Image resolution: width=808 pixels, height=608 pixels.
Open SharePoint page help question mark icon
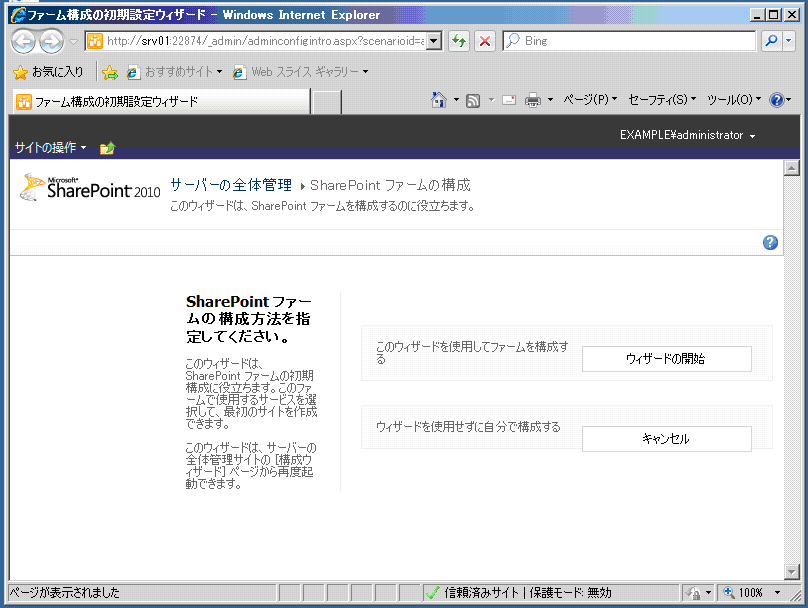(x=770, y=243)
